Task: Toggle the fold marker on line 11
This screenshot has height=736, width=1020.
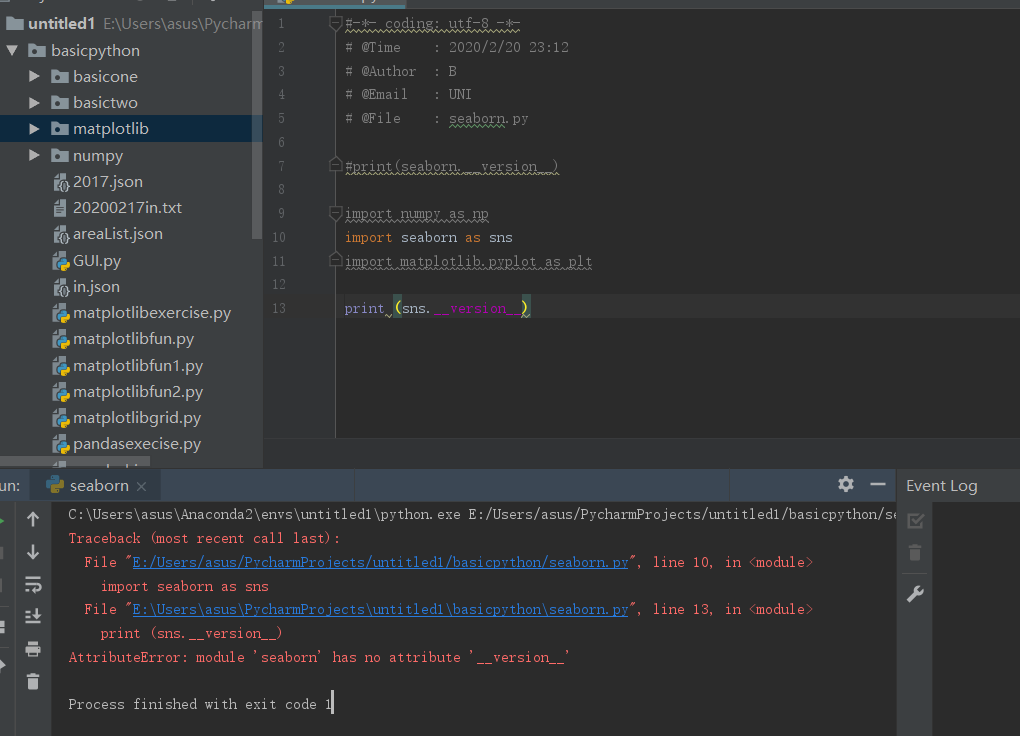Action: [336, 260]
